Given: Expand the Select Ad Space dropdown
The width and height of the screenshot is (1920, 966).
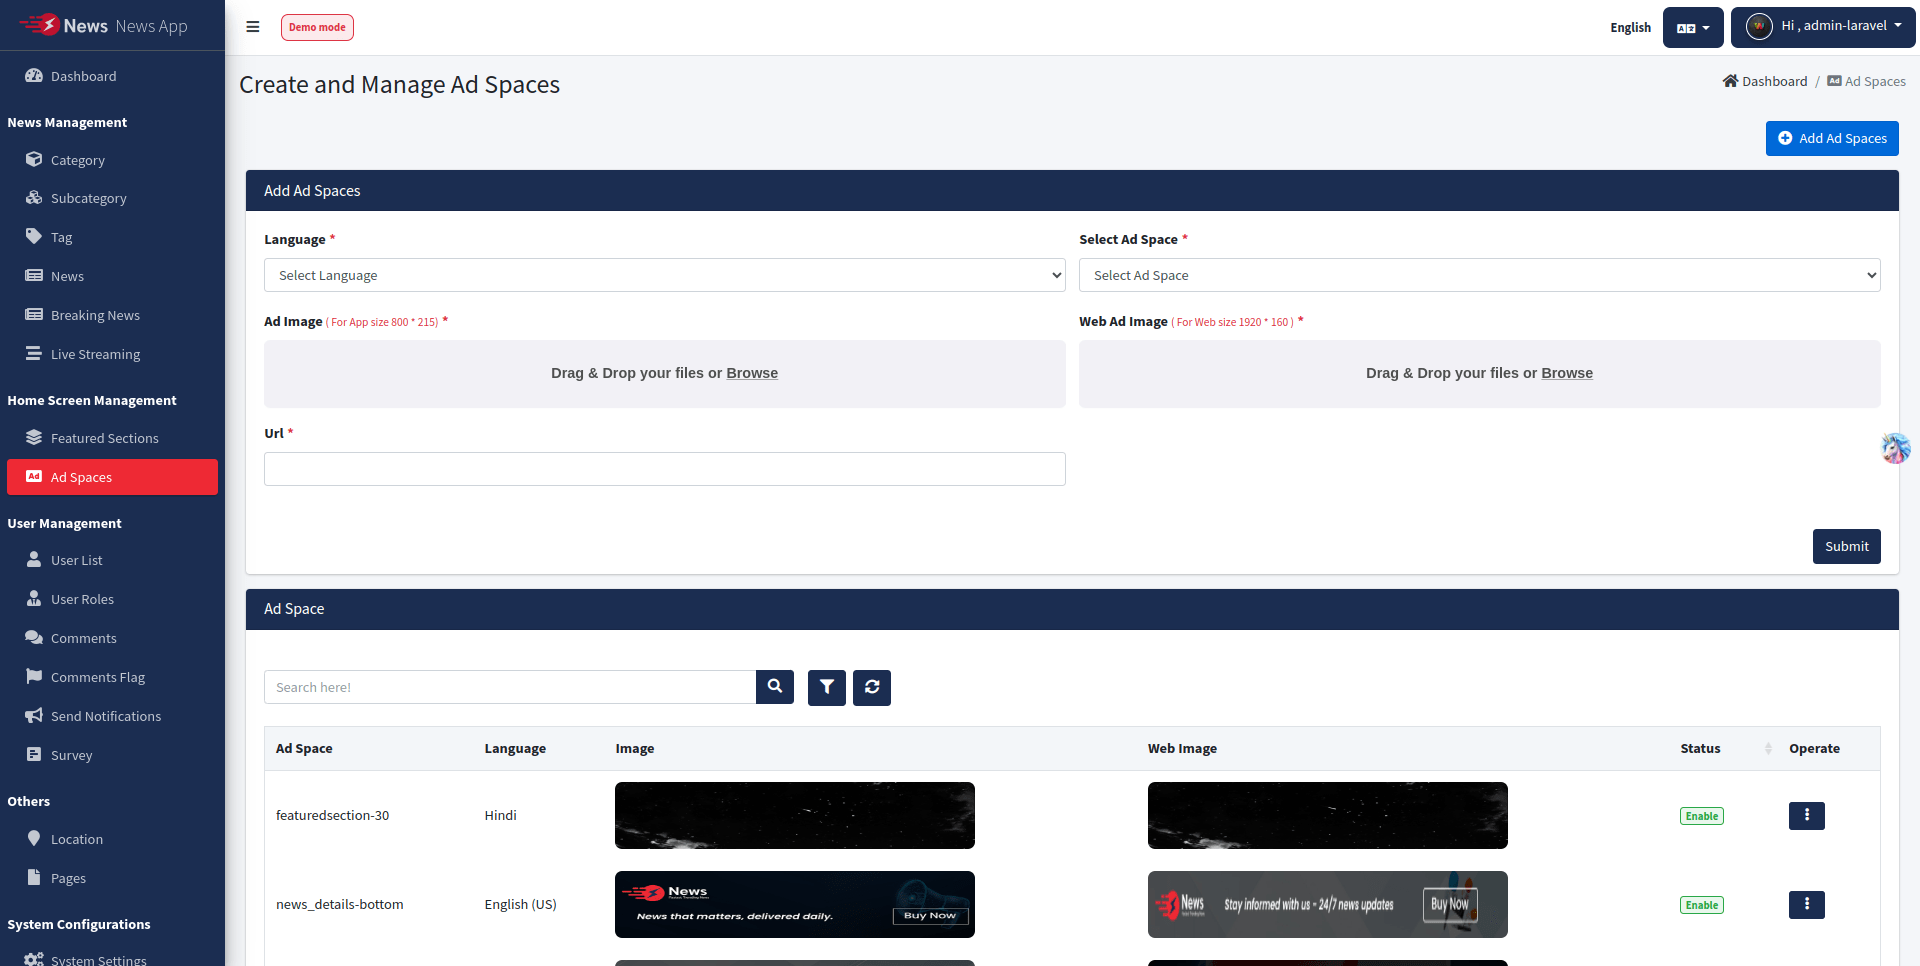Looking at the screenshot, I should click(1479, 275).
